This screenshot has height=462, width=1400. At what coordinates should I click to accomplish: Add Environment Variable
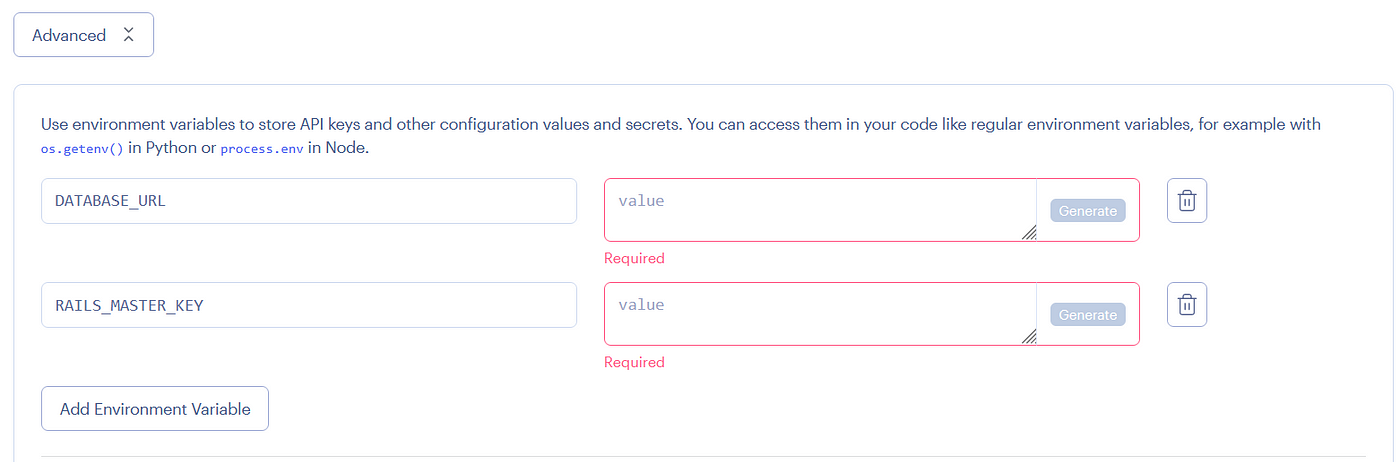pos(155,409)
